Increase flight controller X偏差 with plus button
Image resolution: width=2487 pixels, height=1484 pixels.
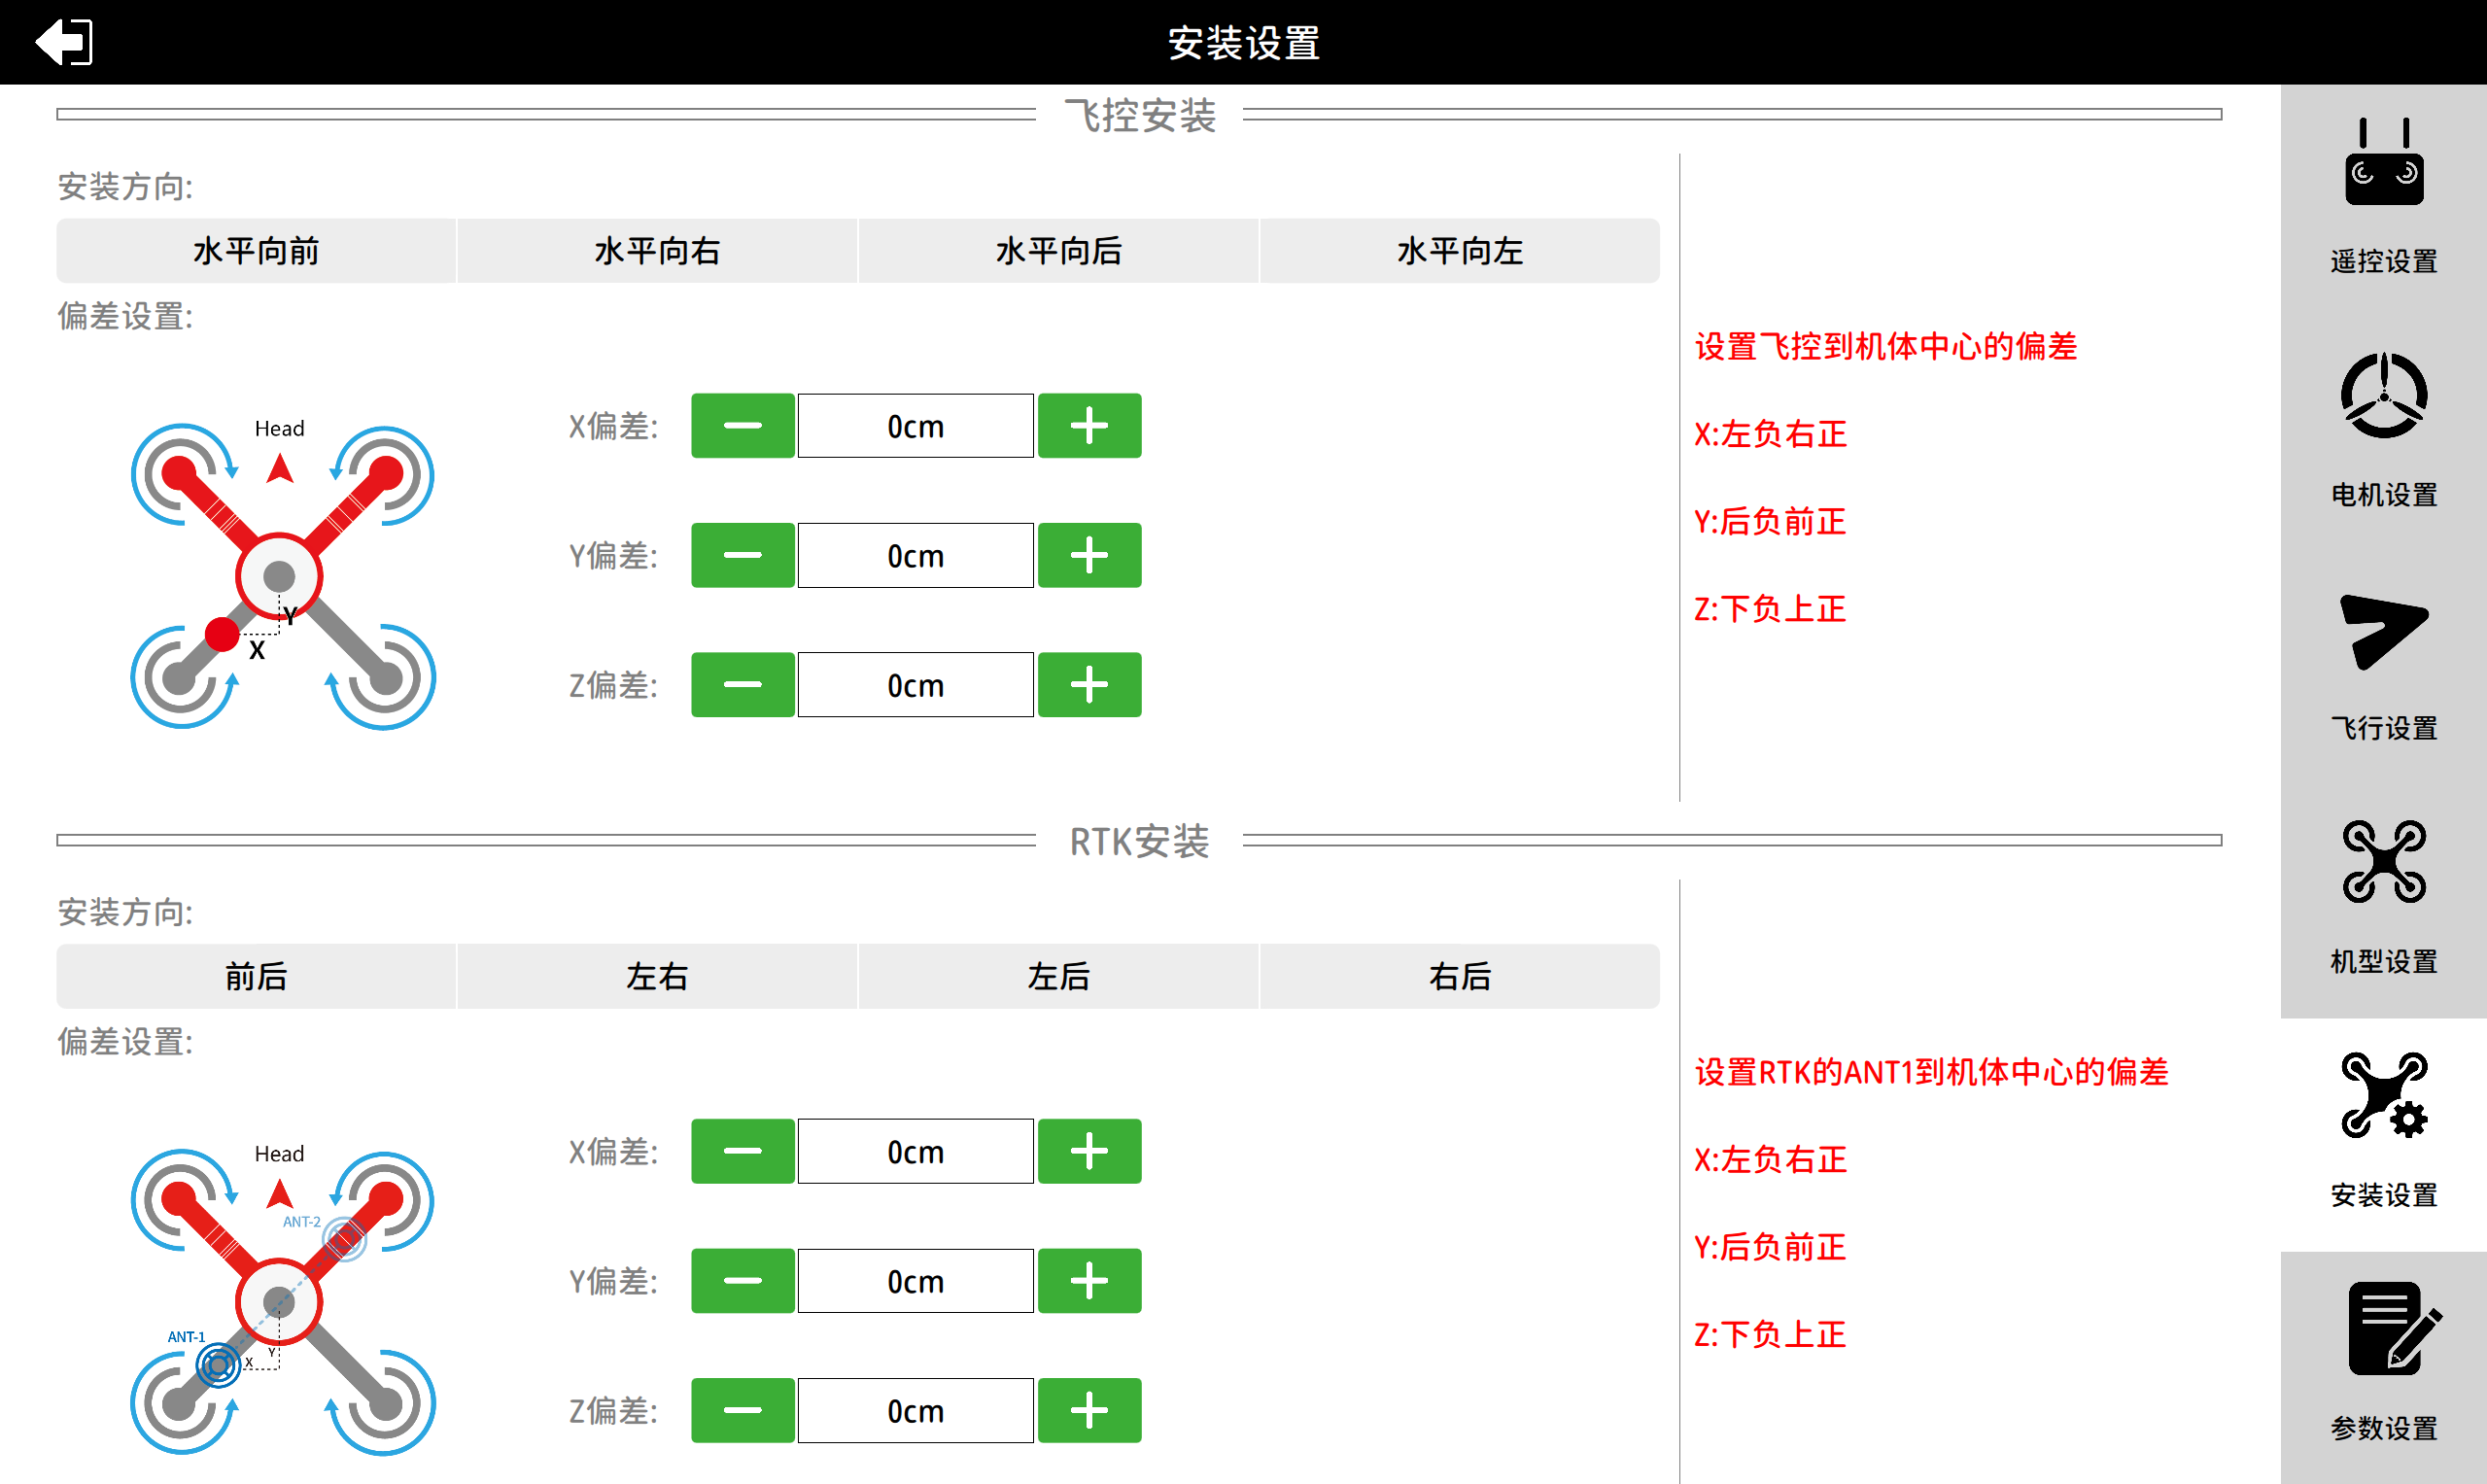coord(1088,425)
